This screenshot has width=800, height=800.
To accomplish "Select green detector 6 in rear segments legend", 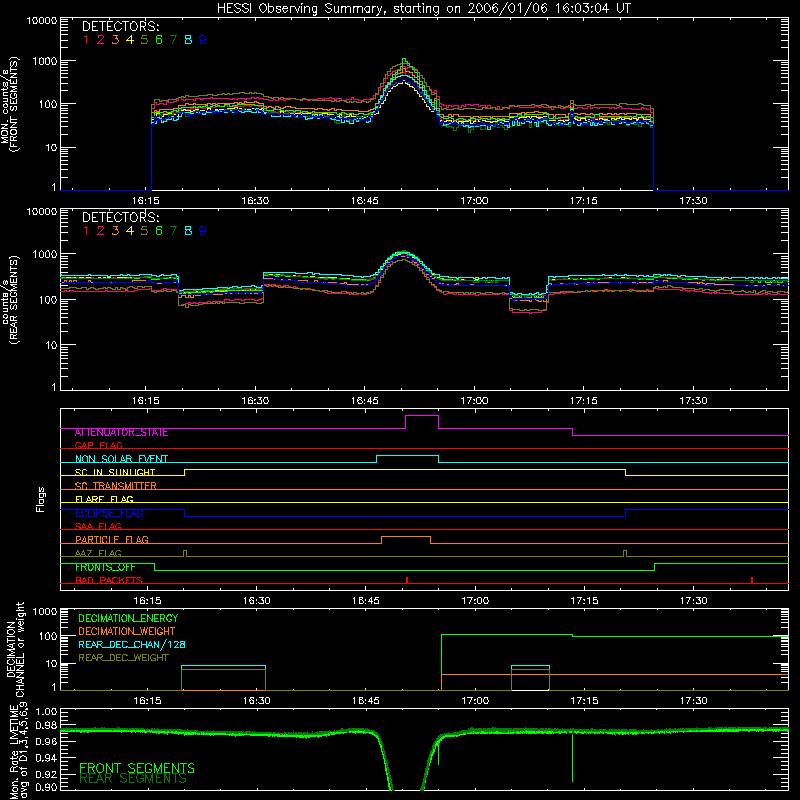I will (x=159, y=231).
